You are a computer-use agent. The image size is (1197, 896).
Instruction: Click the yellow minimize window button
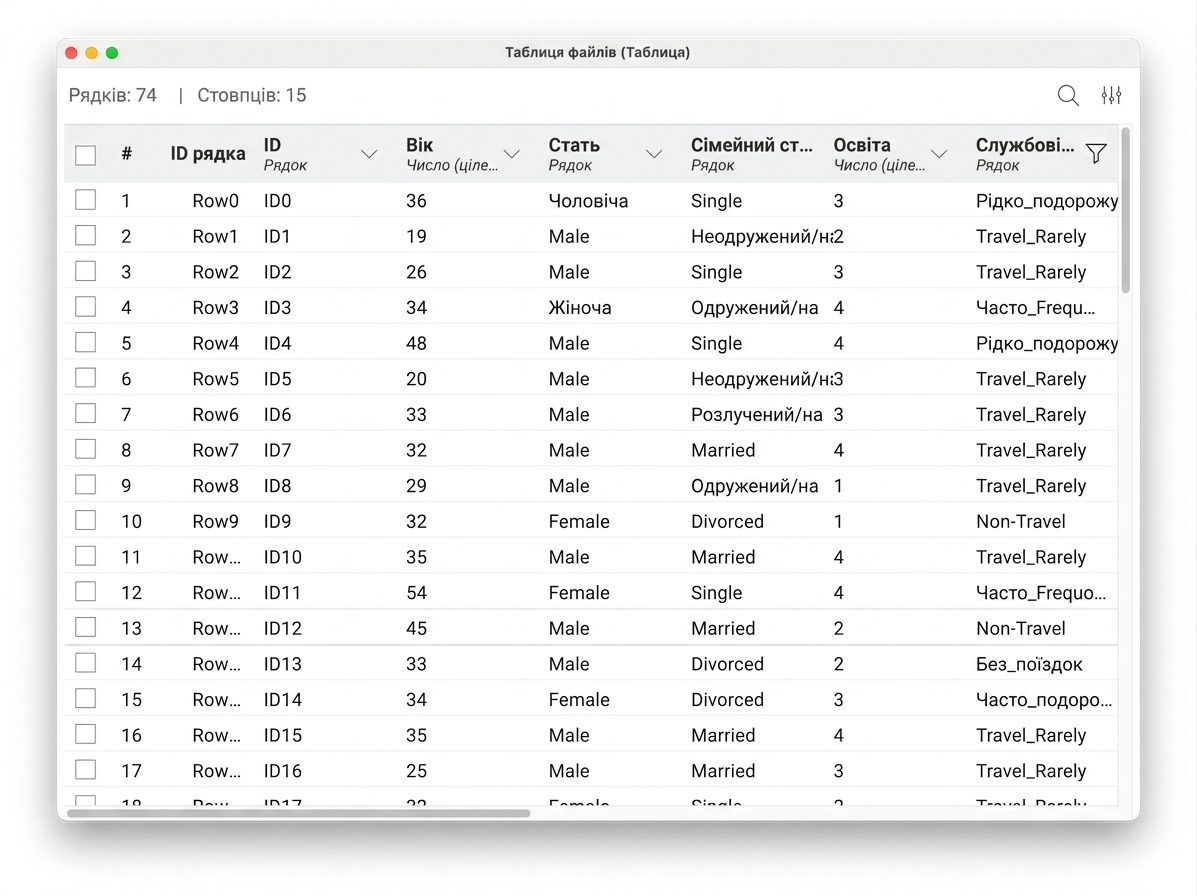click(92, 53)
